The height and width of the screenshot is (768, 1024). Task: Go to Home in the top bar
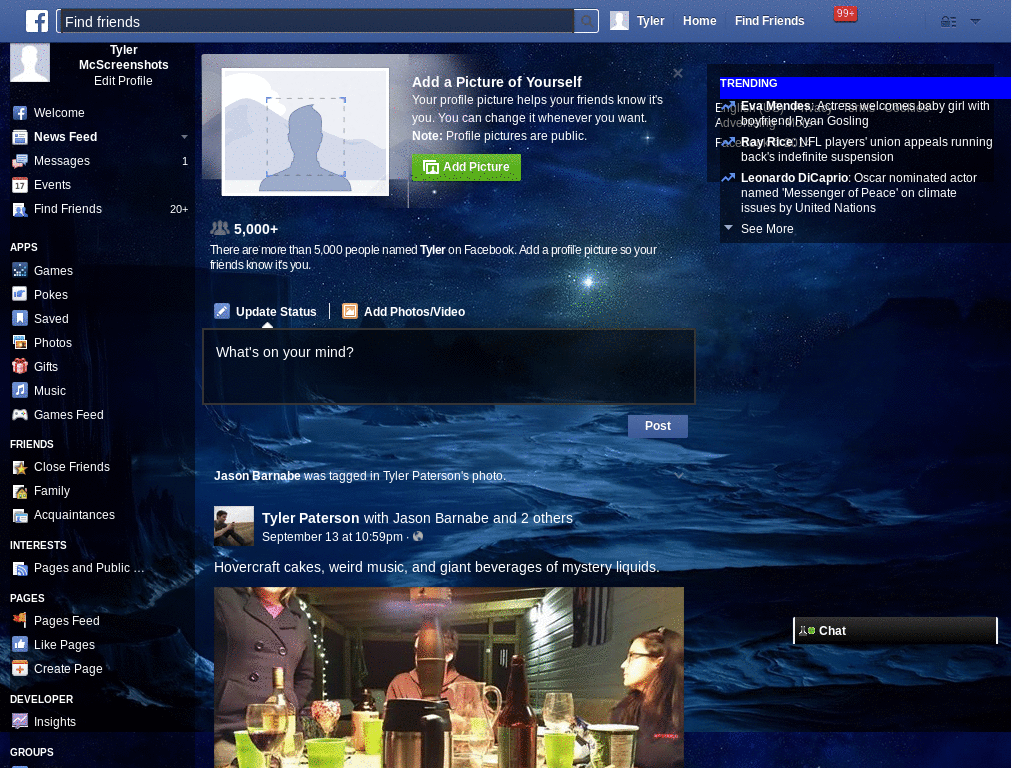coord(699,21)
